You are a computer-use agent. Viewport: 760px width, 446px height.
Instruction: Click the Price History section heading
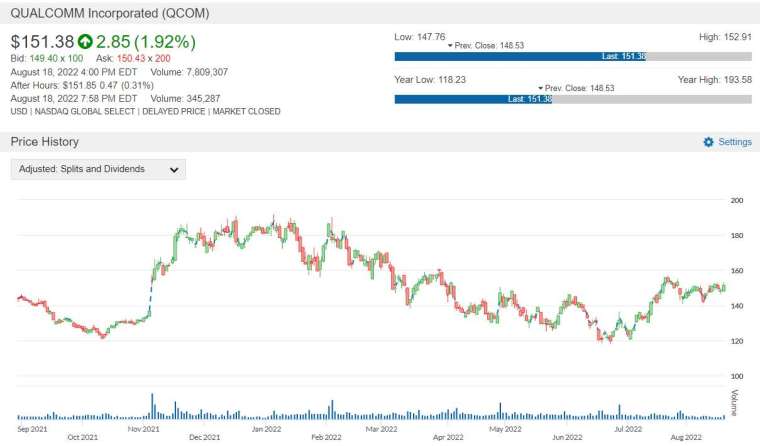(45, 142)
